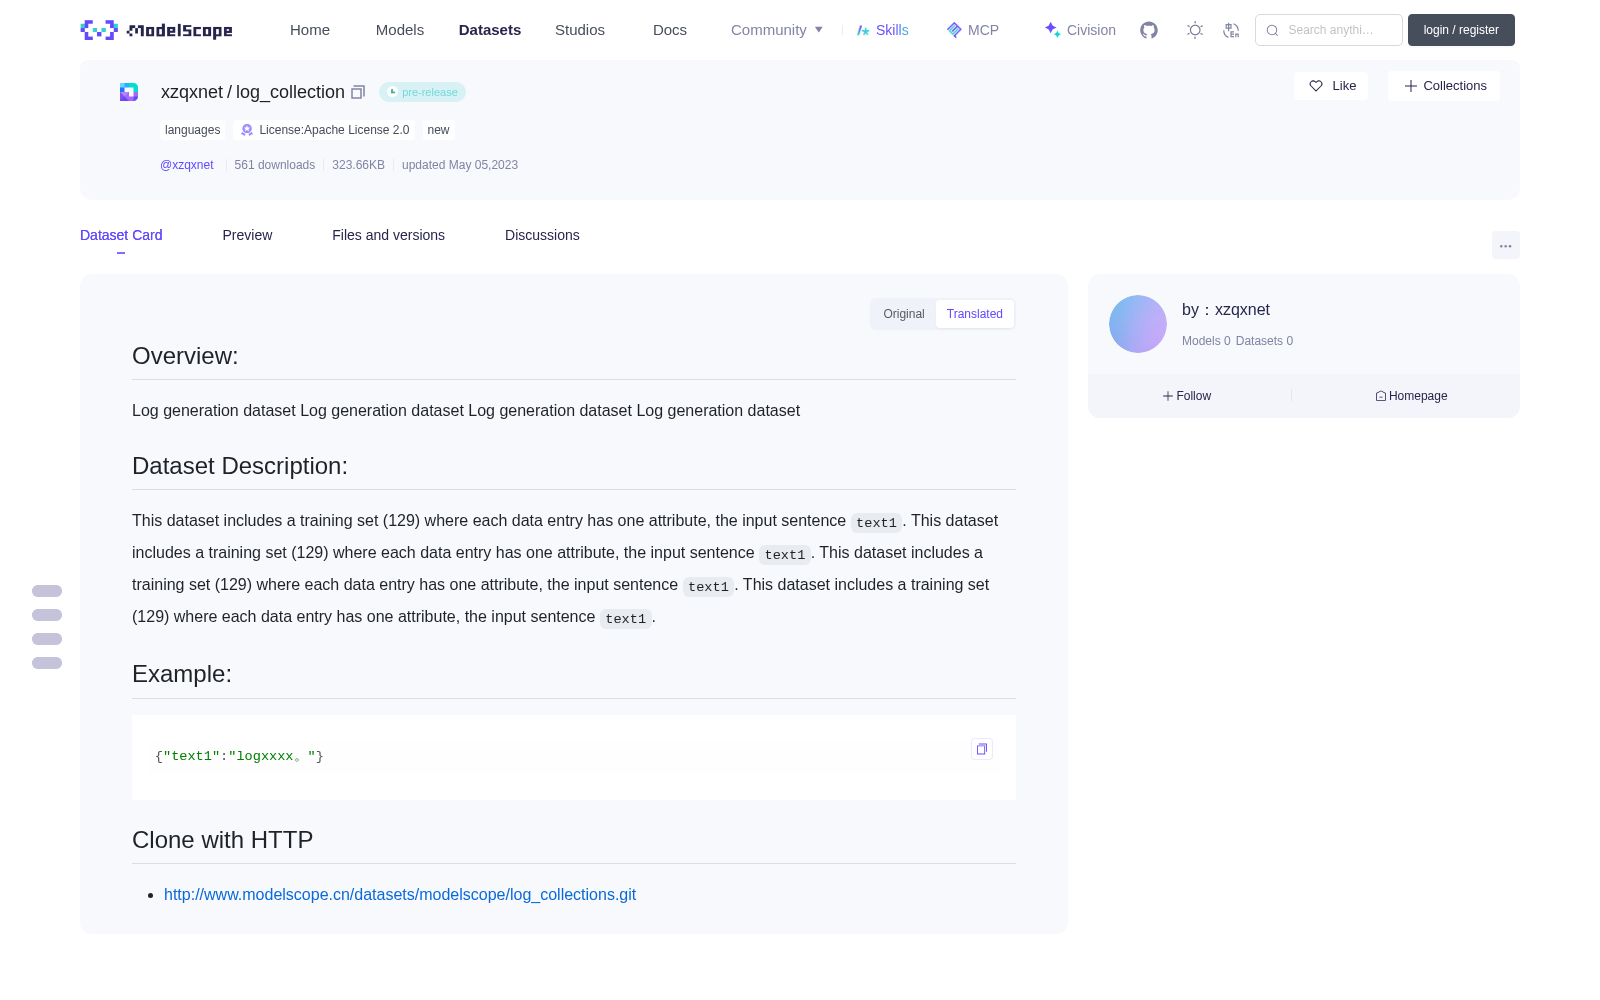Switch to Files and versions tab
The height and width of the screenshot is (1000, 1600).
click(388, 235)
